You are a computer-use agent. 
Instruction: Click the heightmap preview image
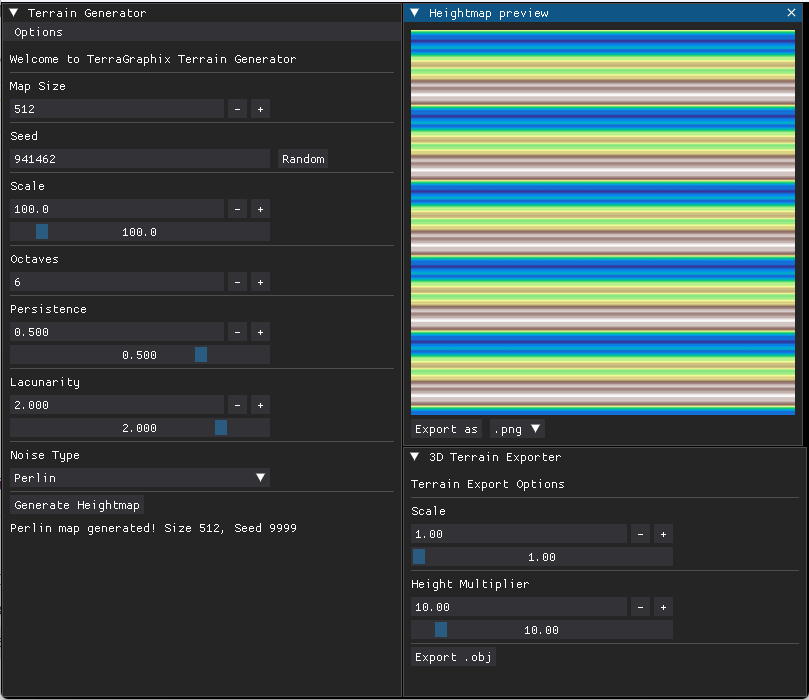[x=603, y=222]
